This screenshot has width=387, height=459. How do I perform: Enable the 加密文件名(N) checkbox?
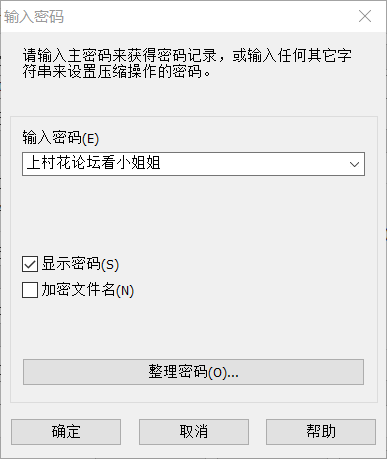coord(30,290)
